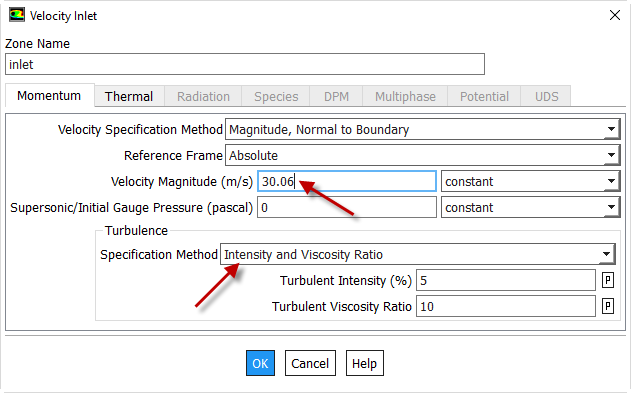This screenshot has width=631, height=393.
Task: Close the Velocity Inlet dialog
Action: click(615, 15)
